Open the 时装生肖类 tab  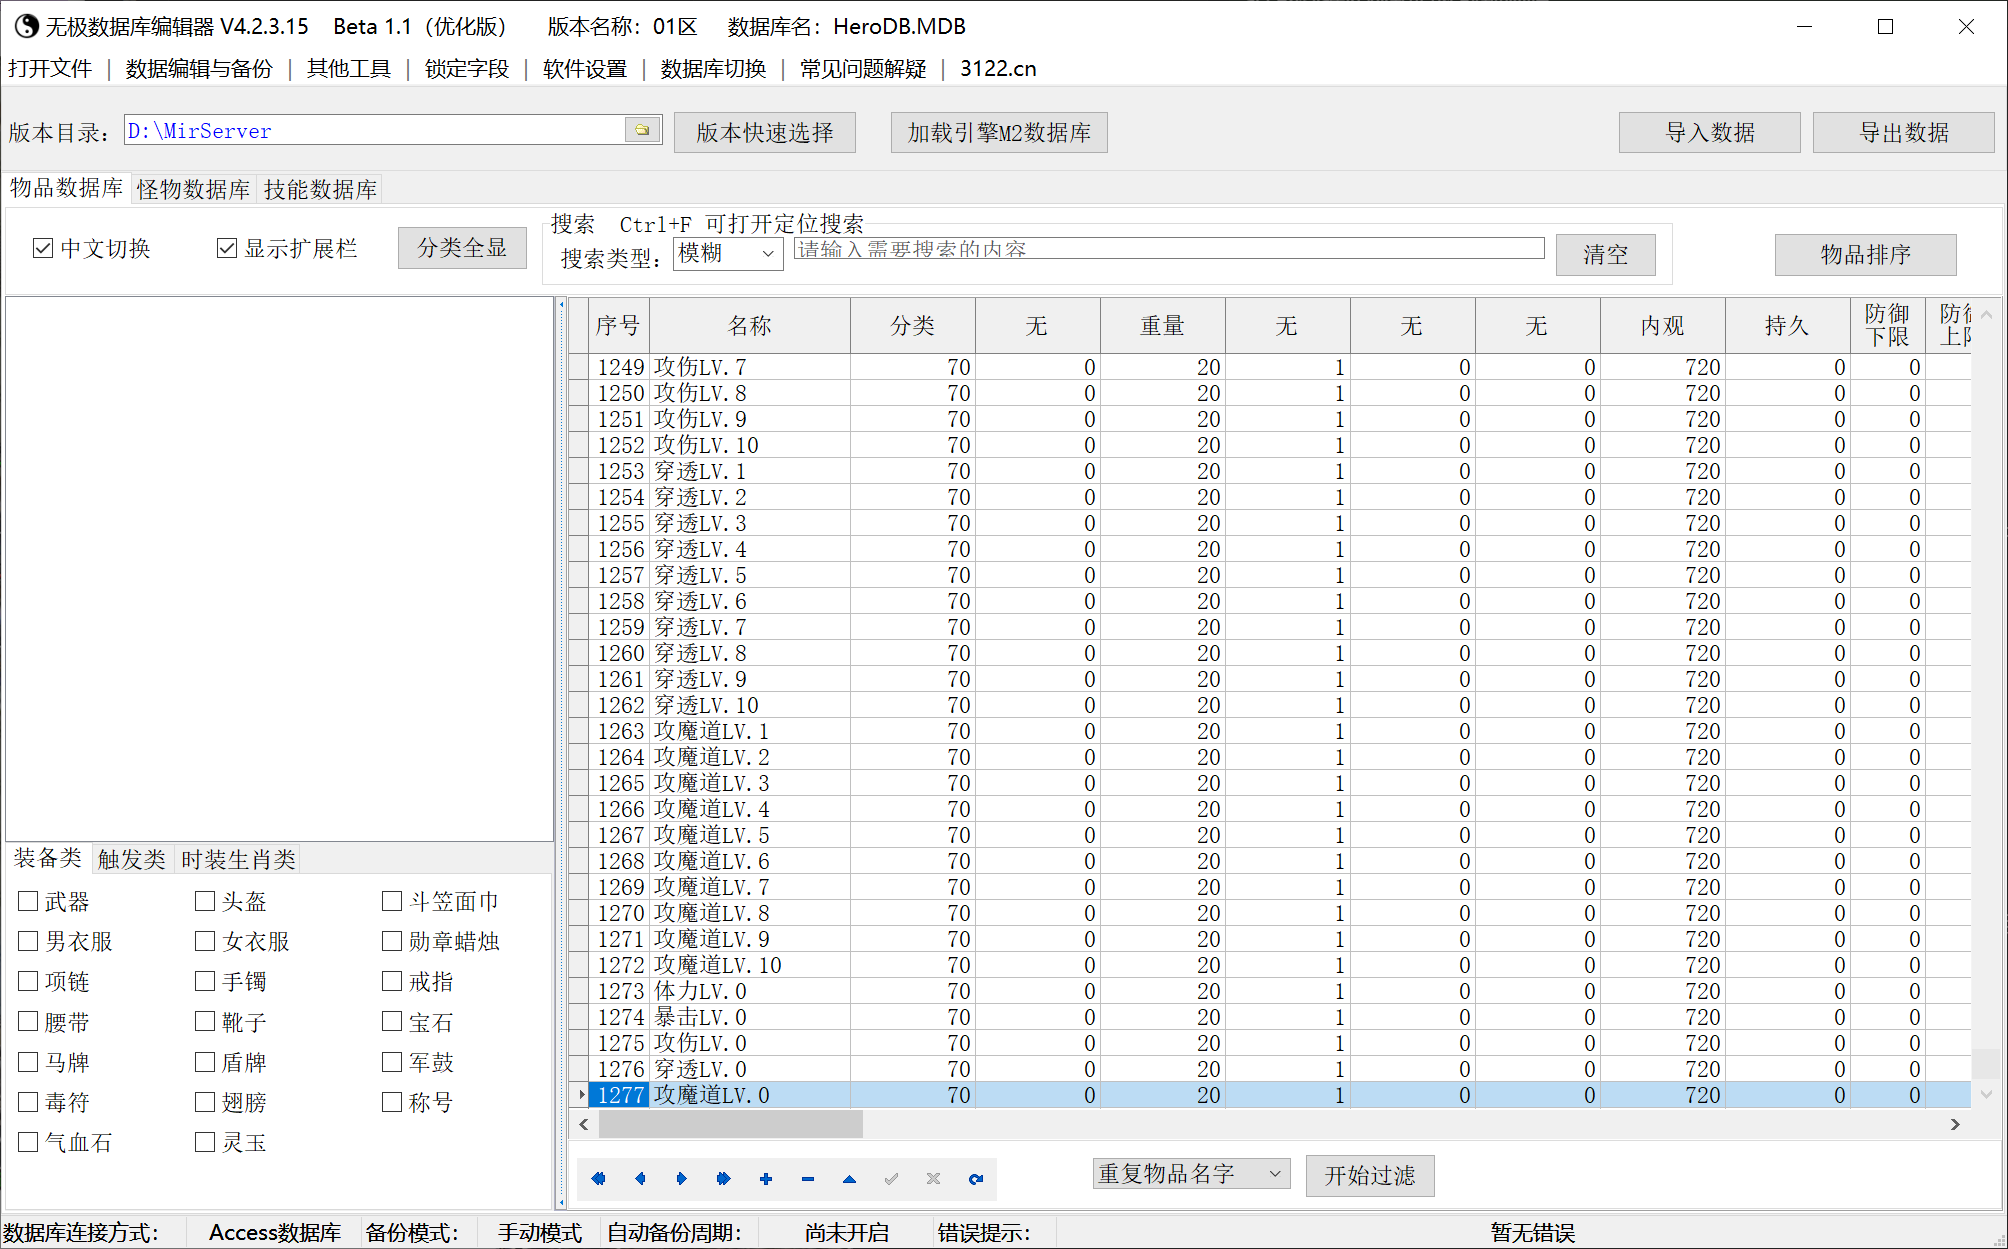click(238, 859)
